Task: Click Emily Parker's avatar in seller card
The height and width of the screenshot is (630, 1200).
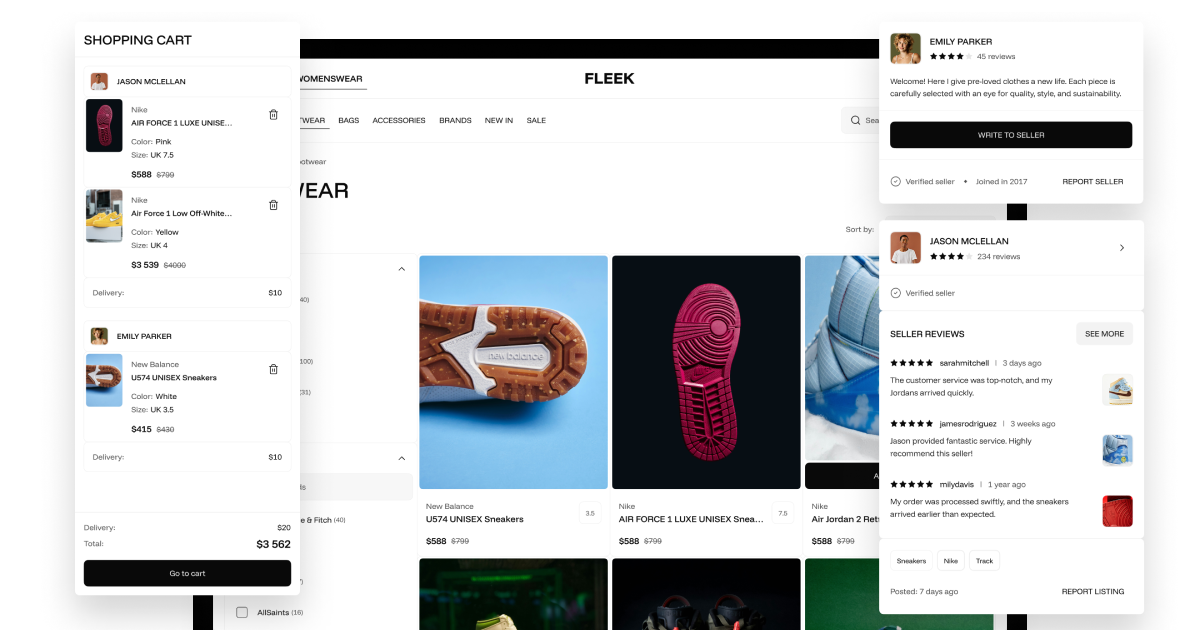Action: 905,48
